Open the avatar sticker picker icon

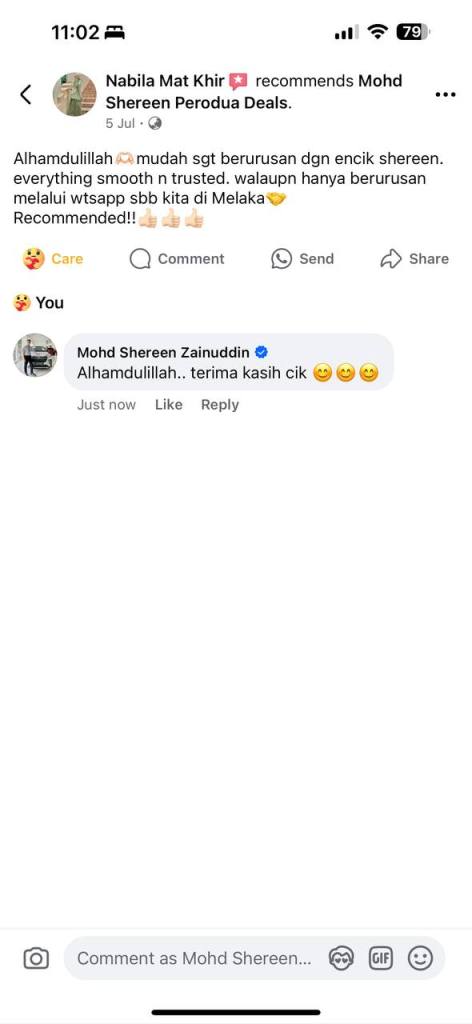(x=341, y=958)
